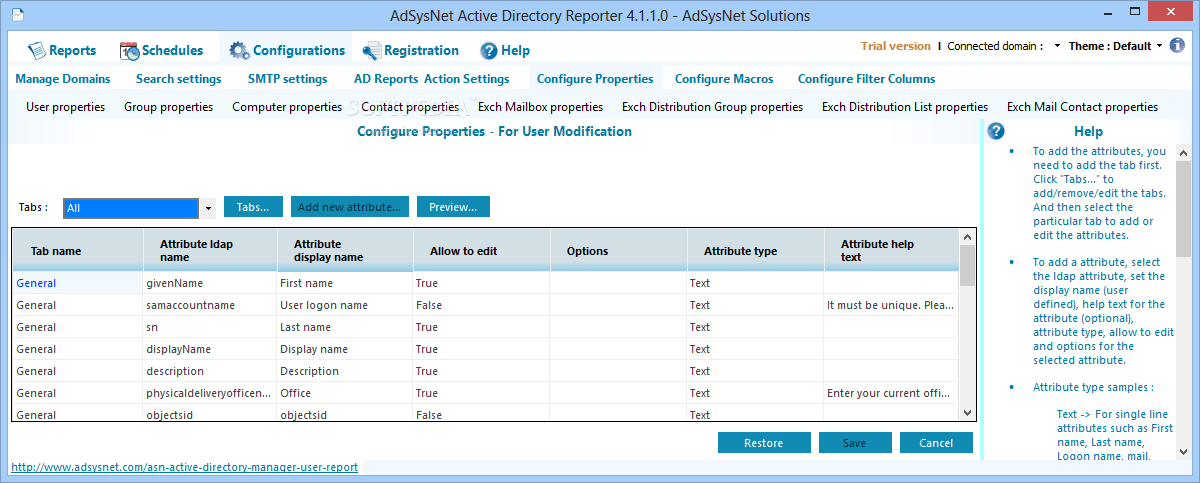1200x483 pixels.
Task: Switch to Manage Domains tab
Action: 63,78
